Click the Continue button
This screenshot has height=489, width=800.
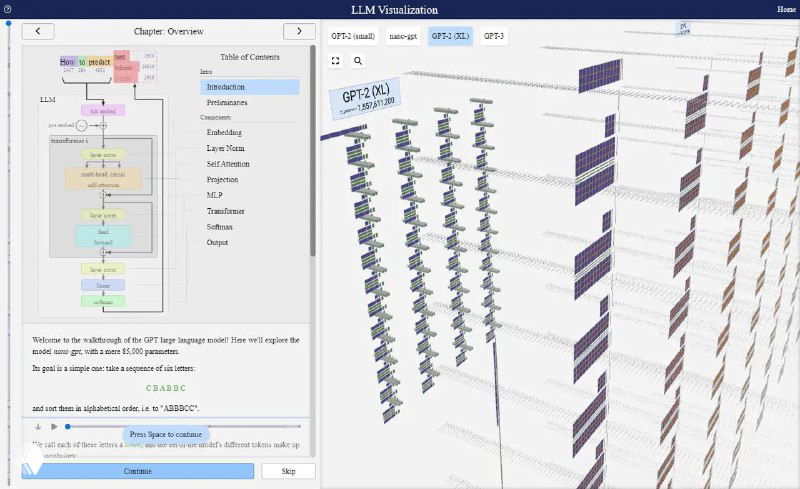pyautogui.click(x=138, y=471)
